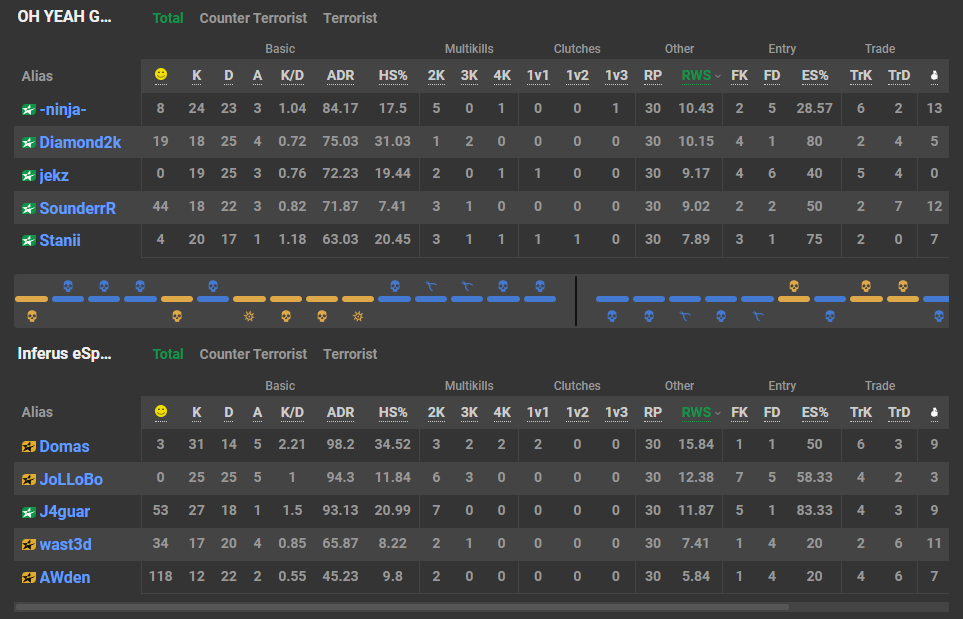Viewport: 963px width, 619px height.
Task: Click the flag icon beside Diamond2k
Action: 28,143
